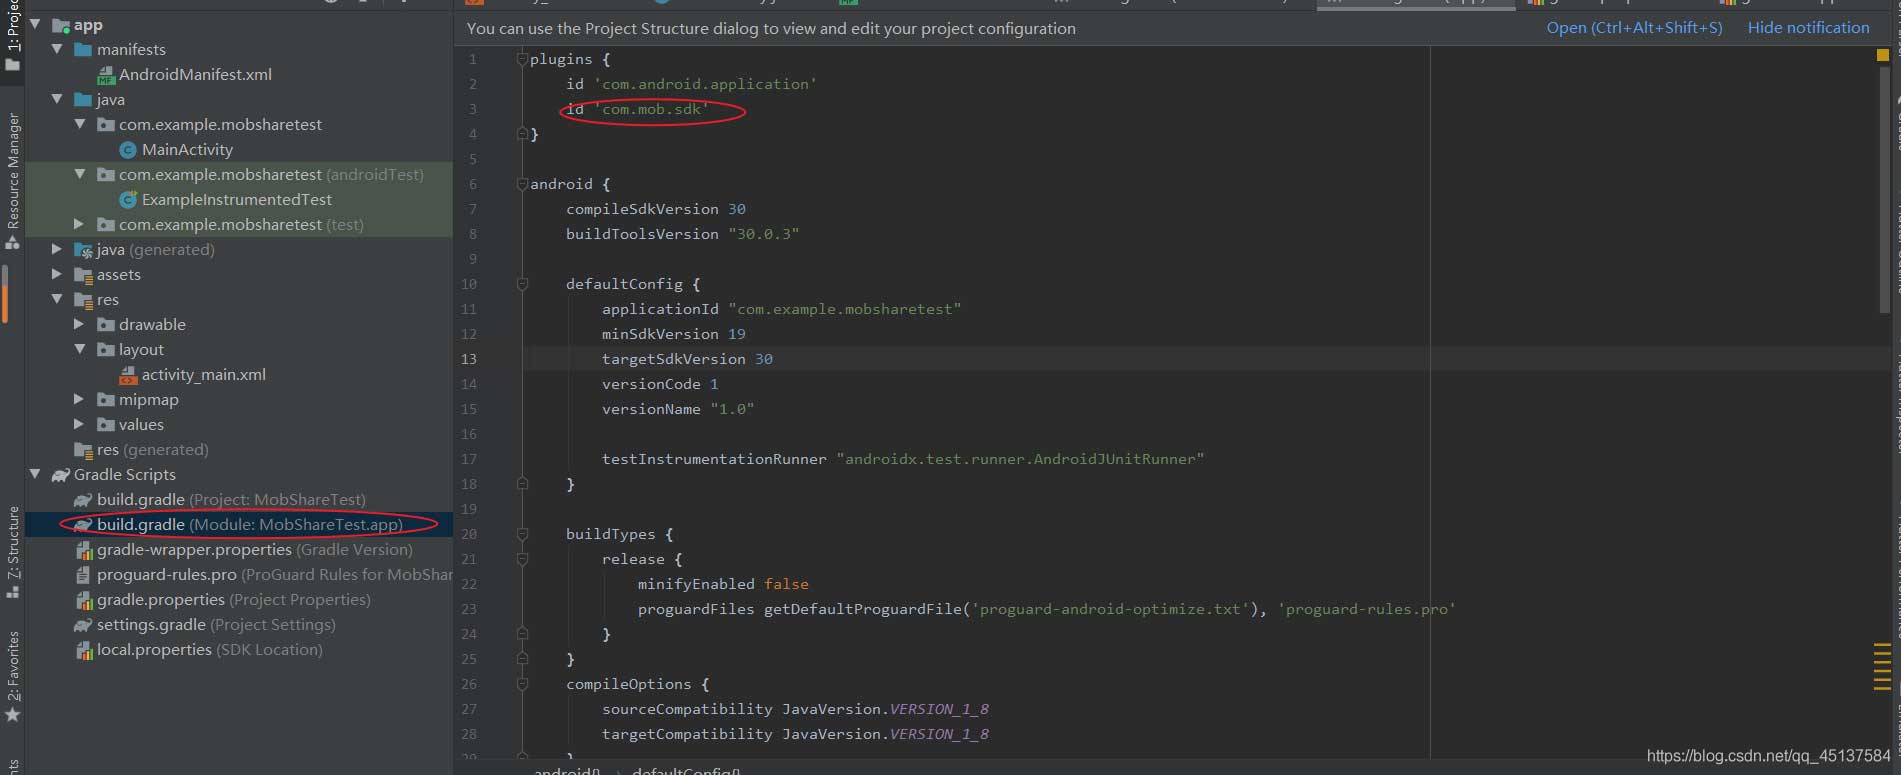This screenshot has height=775, width=1901.
Task: Expand the assets folder
Action: [x=57, y=274]
